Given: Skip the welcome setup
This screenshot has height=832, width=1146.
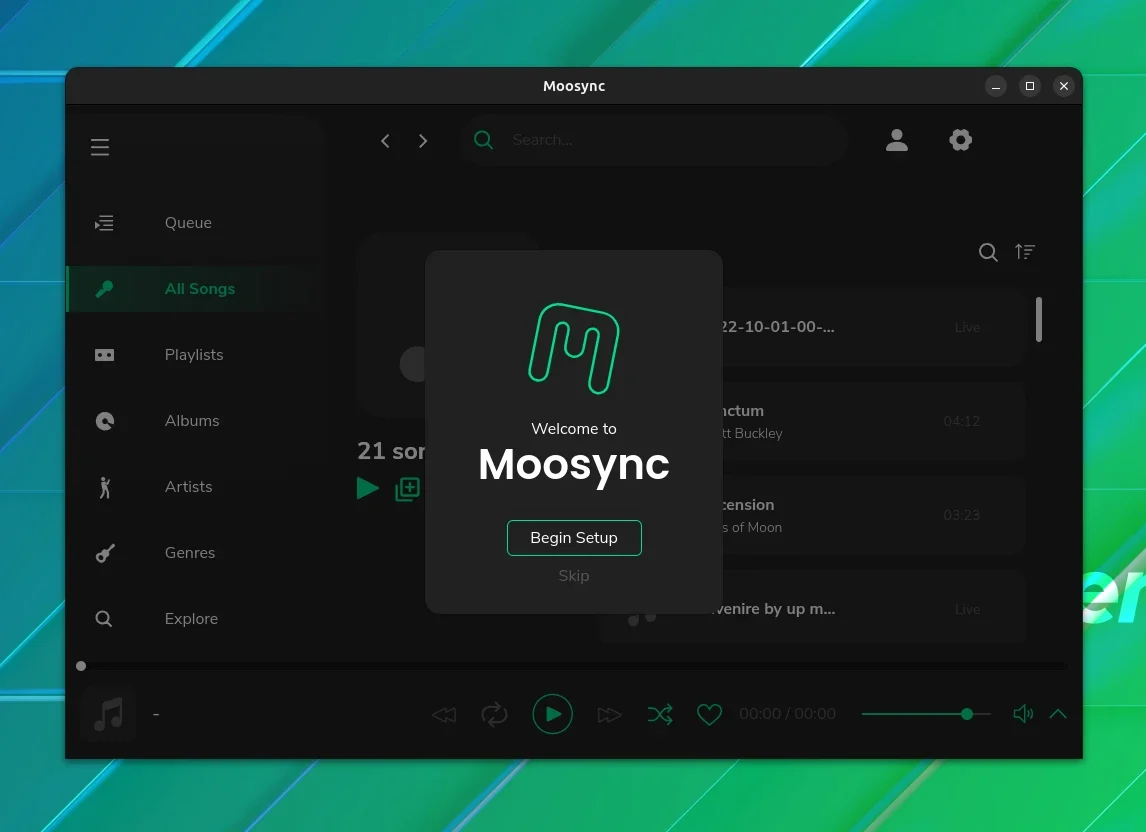Looking at the screenshot, I should [574, 576].
